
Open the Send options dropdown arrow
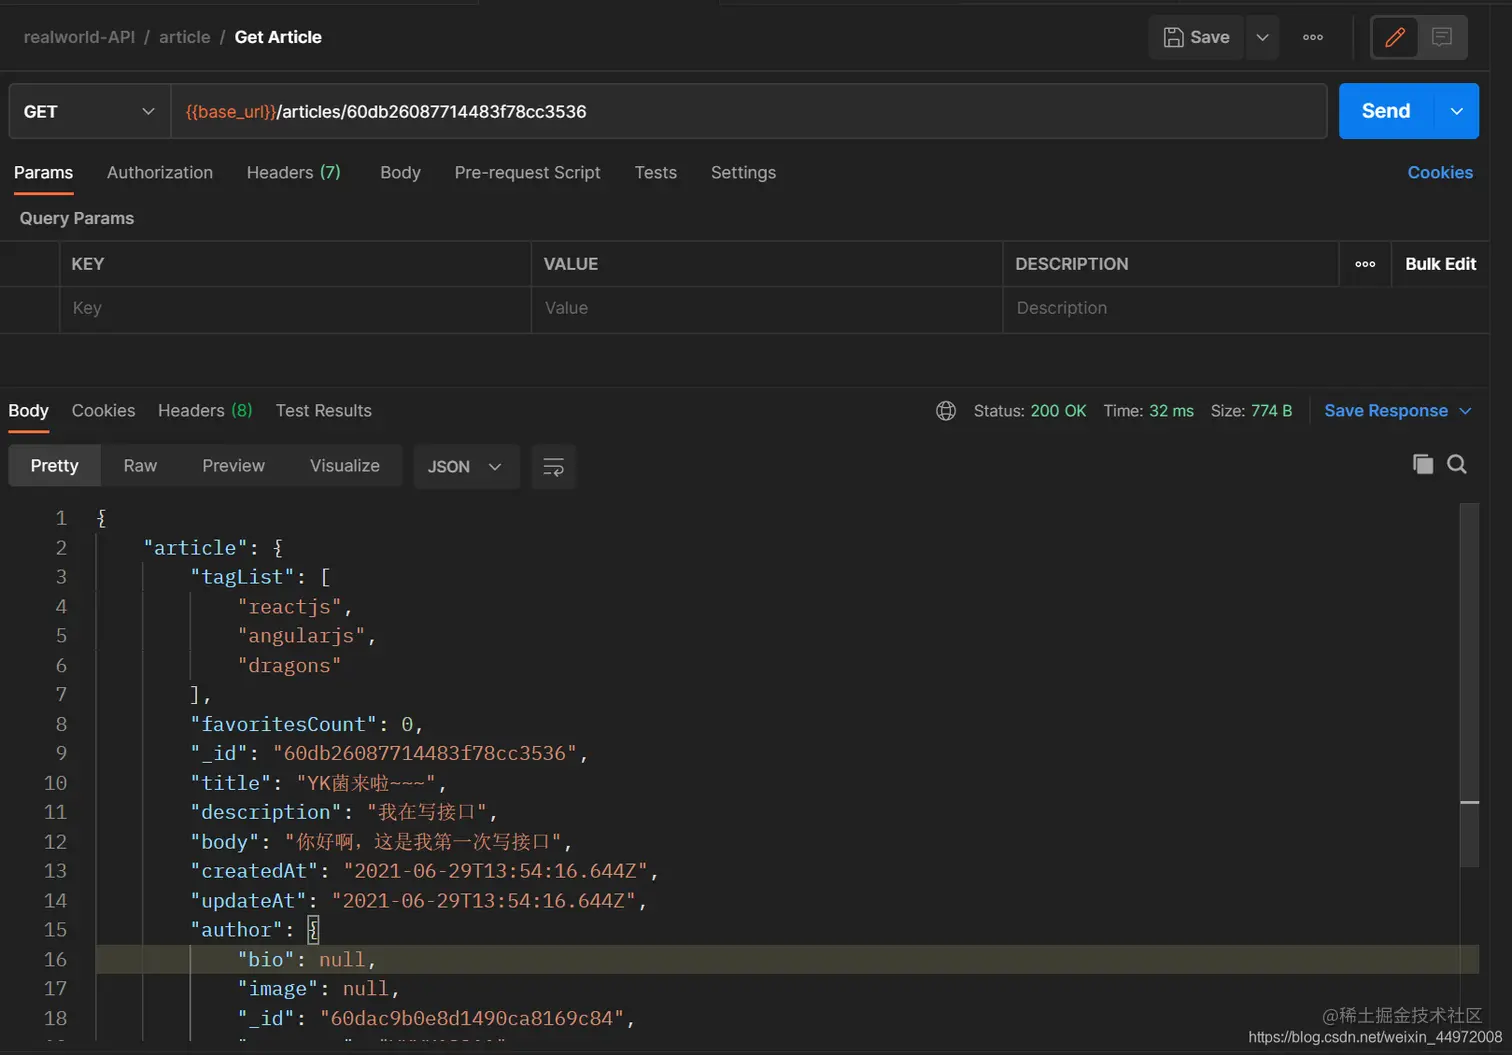(1457, 111)
